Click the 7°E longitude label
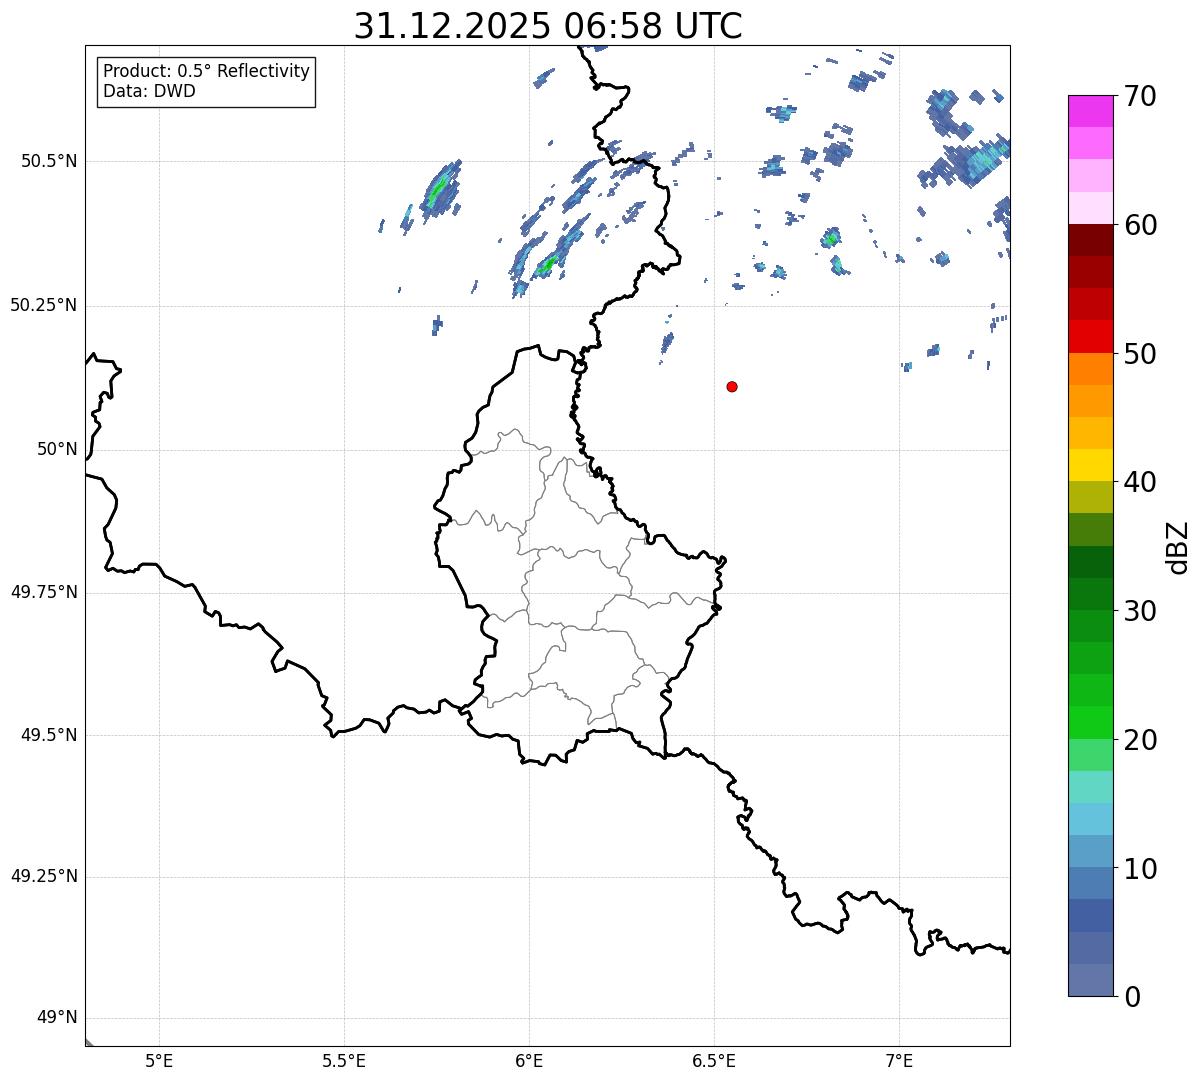This screenshot has height=1081, width=1202. point(899,1060)
